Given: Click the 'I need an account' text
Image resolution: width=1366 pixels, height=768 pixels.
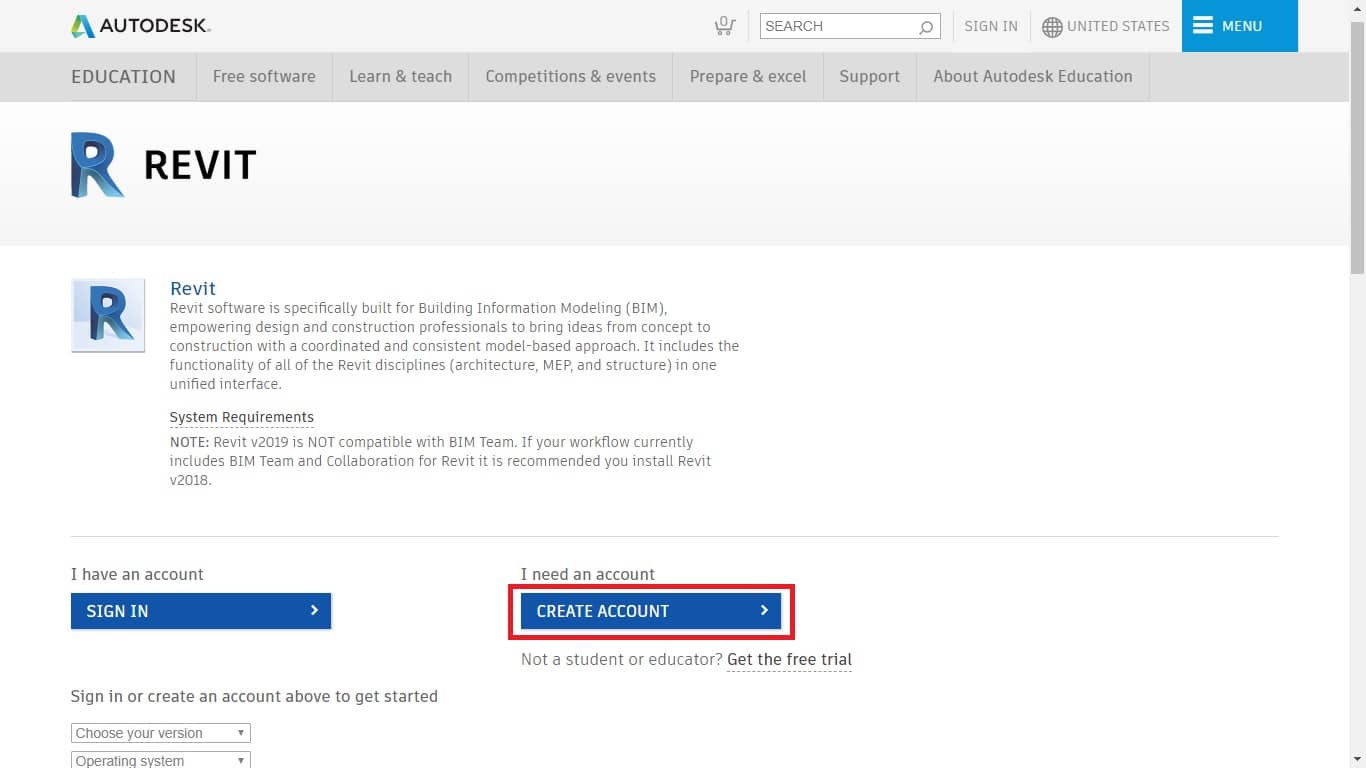Looking at the screenshot, I should (x=588, y=574).
